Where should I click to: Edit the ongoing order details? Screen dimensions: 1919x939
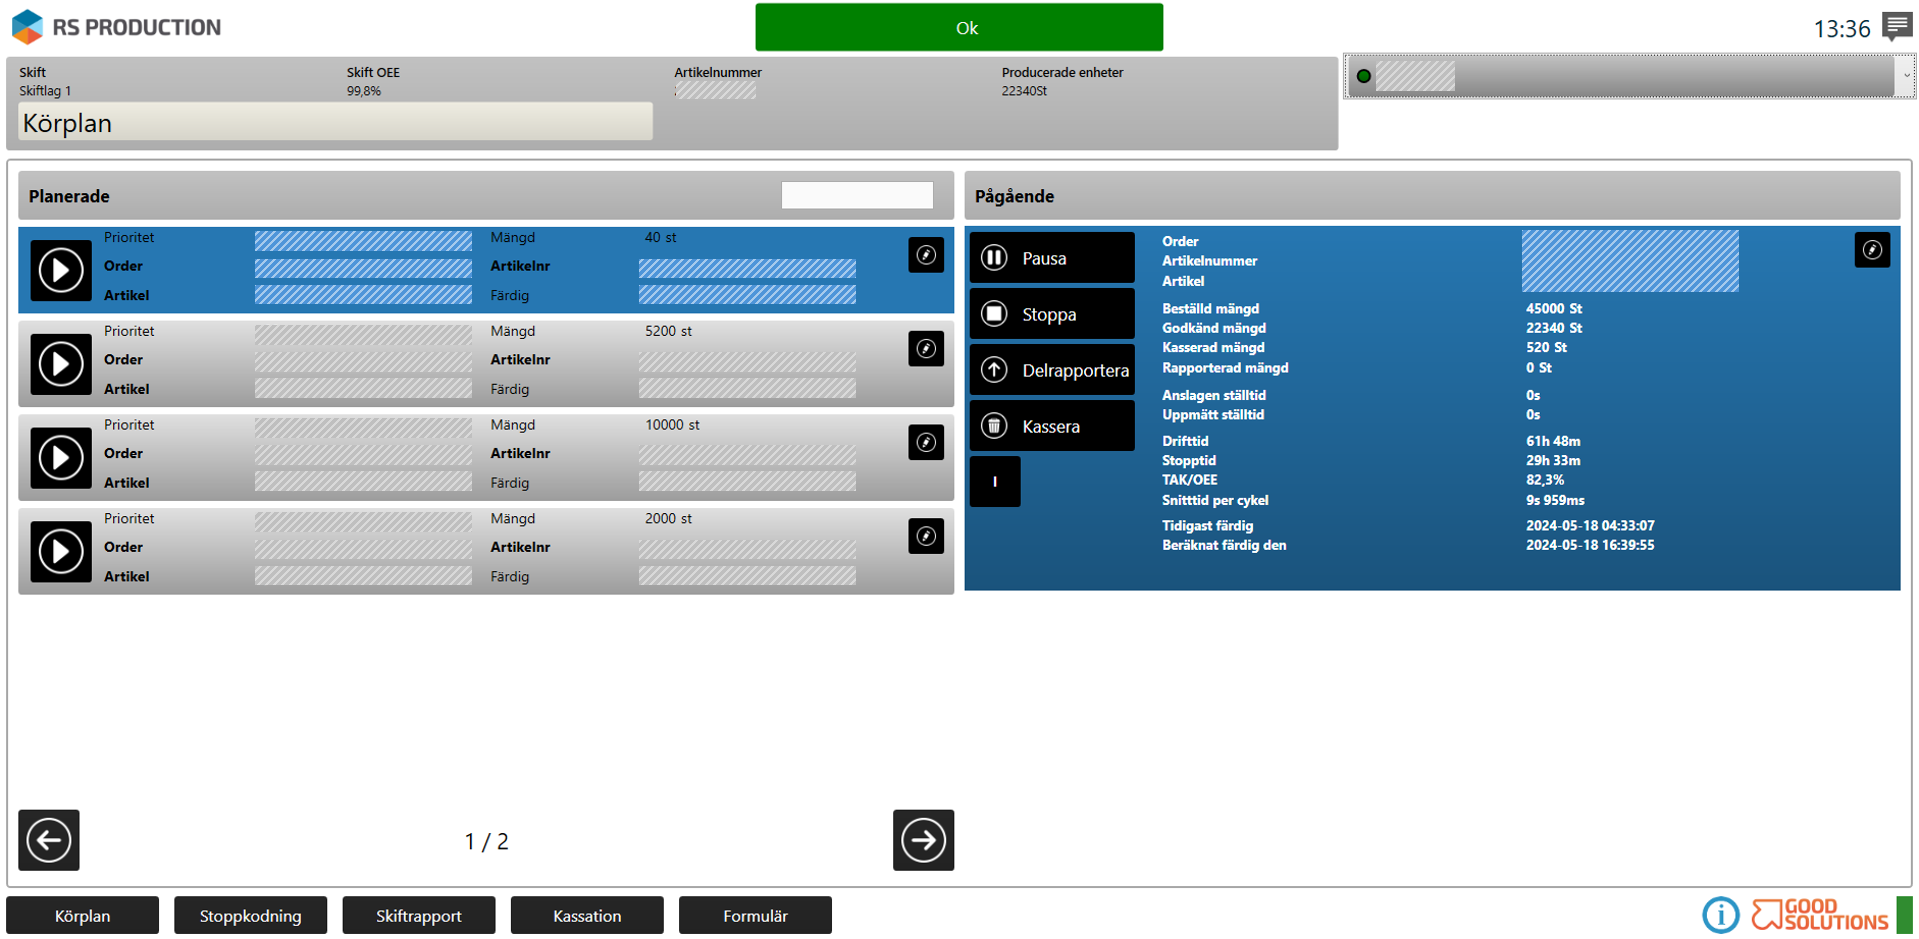[1871, 250]
